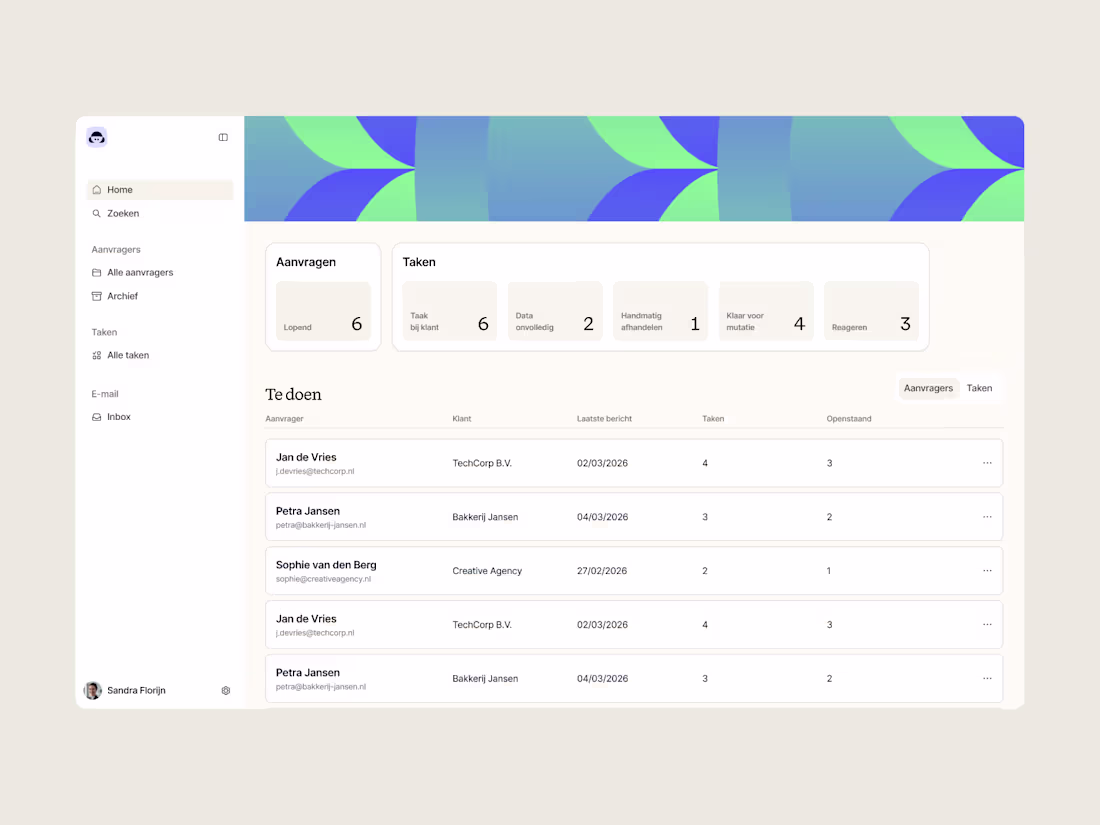Sort by the Openstaand column header

coord(849,419)
